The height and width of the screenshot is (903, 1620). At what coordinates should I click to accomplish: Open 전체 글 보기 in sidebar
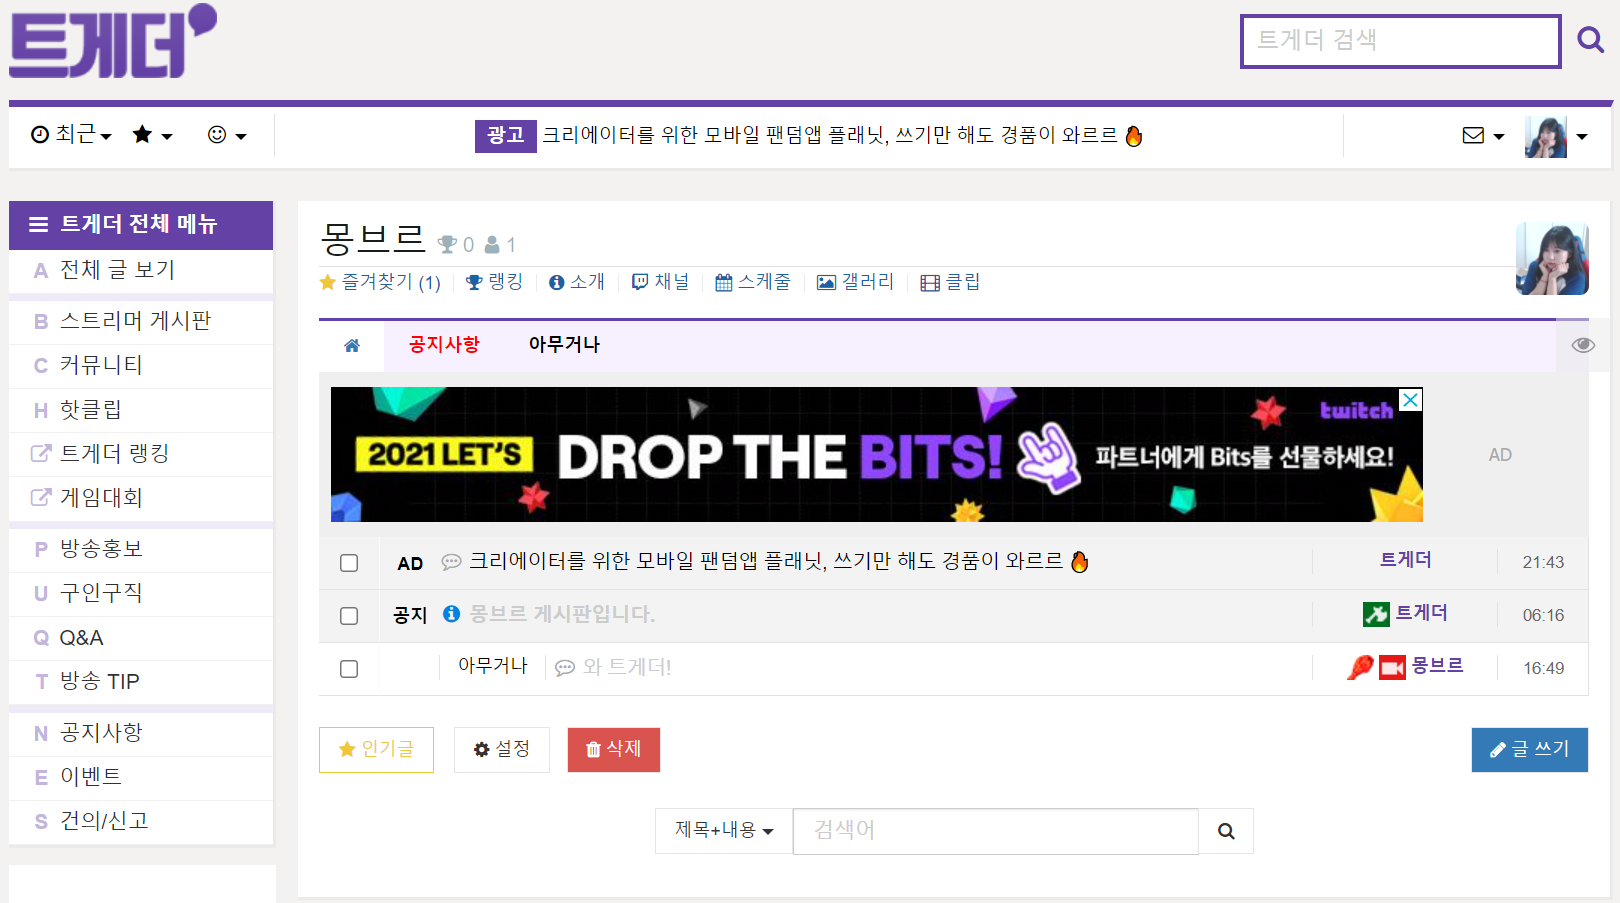pyautogui.click(x=141, y=270)
